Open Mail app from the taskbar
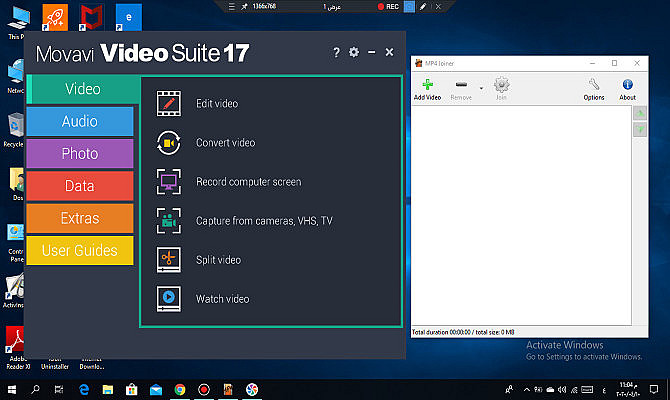670x400 pixels. pos(156,389)
